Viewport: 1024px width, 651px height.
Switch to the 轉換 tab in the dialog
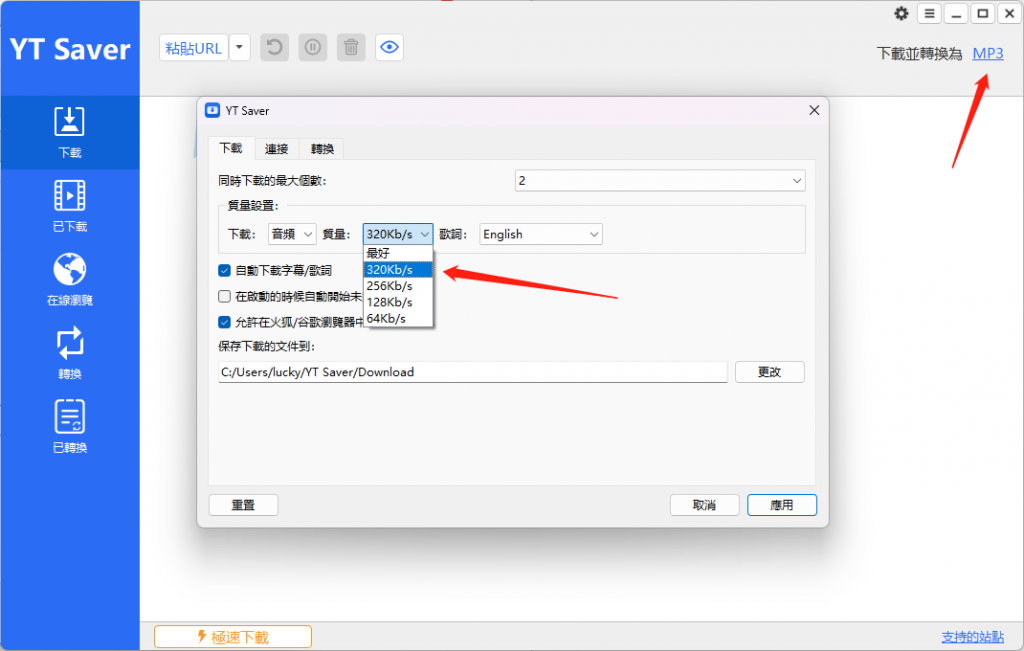tap(322, 149)
